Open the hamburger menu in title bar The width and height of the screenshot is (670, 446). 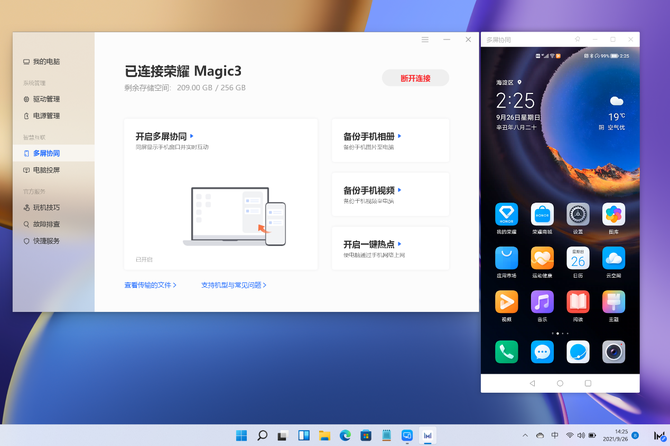(425, 40)
